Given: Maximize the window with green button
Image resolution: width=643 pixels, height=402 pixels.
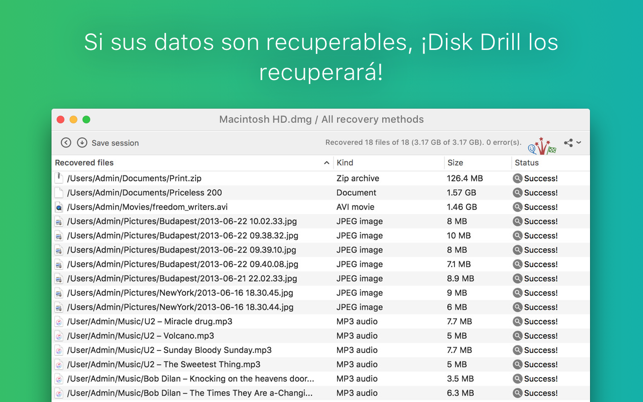Looking at the screenshot, I should click(x=86, y=119).
